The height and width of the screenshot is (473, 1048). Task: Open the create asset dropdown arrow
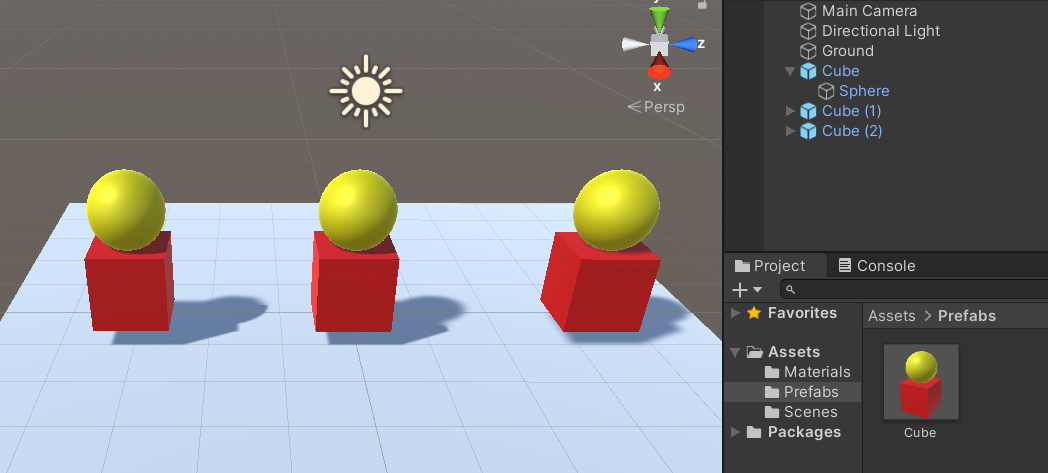[x=757, y=290]
